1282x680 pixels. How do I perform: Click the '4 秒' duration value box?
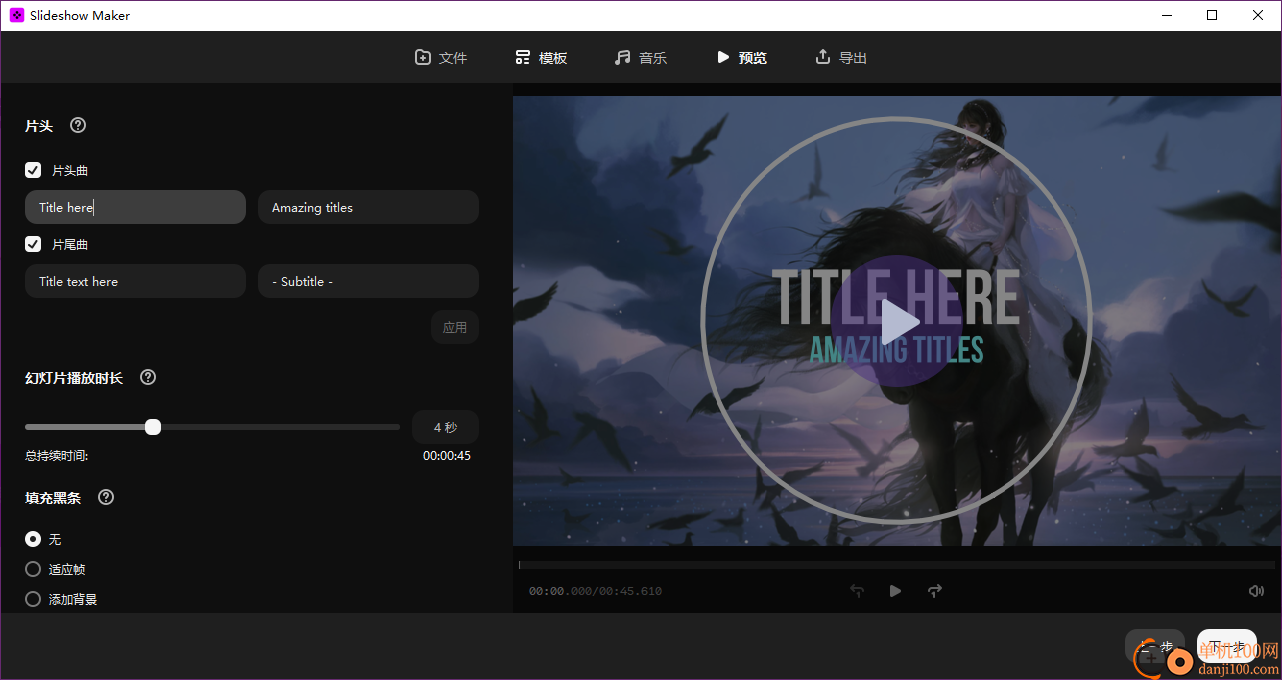click(x=445, y=427)
